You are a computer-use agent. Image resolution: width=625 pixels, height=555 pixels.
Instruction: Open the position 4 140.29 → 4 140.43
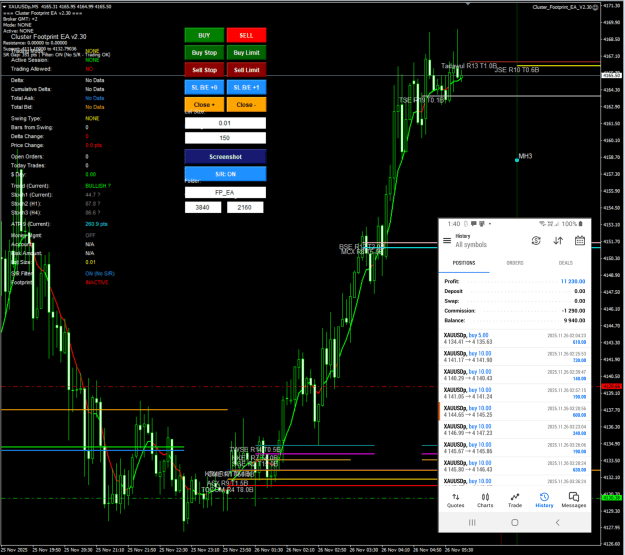(515, 375)
